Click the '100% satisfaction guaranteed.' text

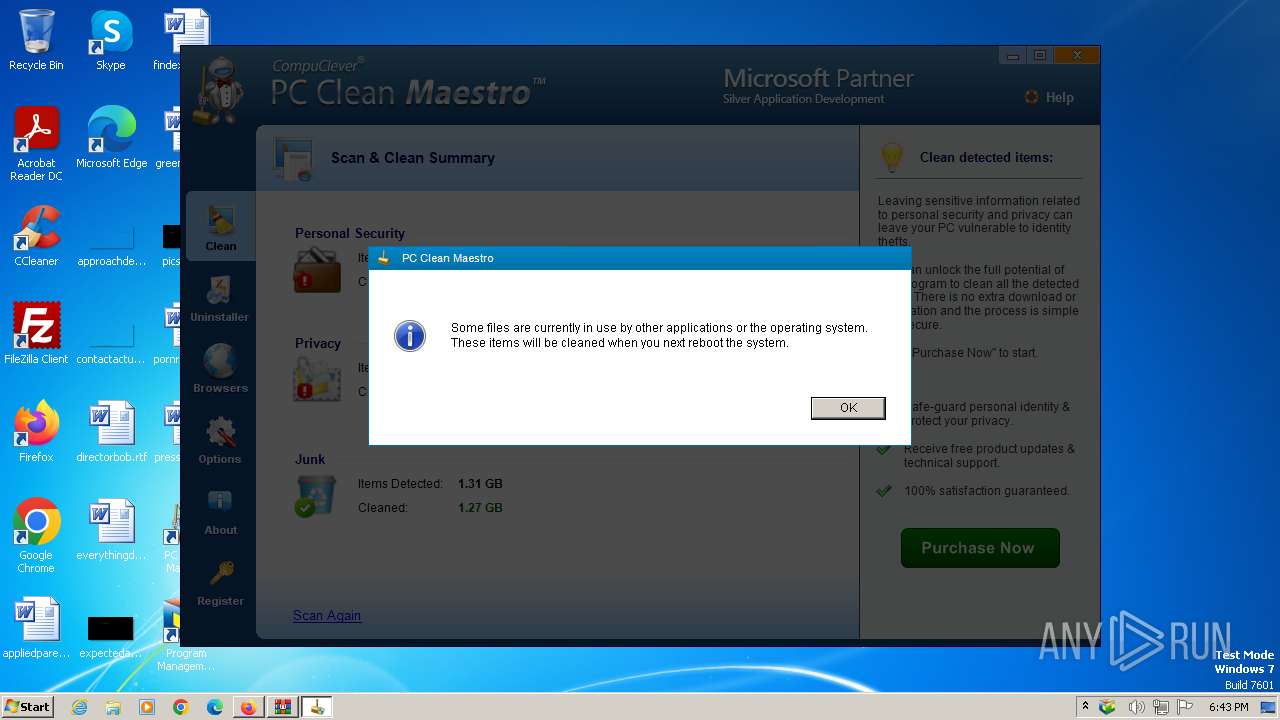click(x=986, y=491)
